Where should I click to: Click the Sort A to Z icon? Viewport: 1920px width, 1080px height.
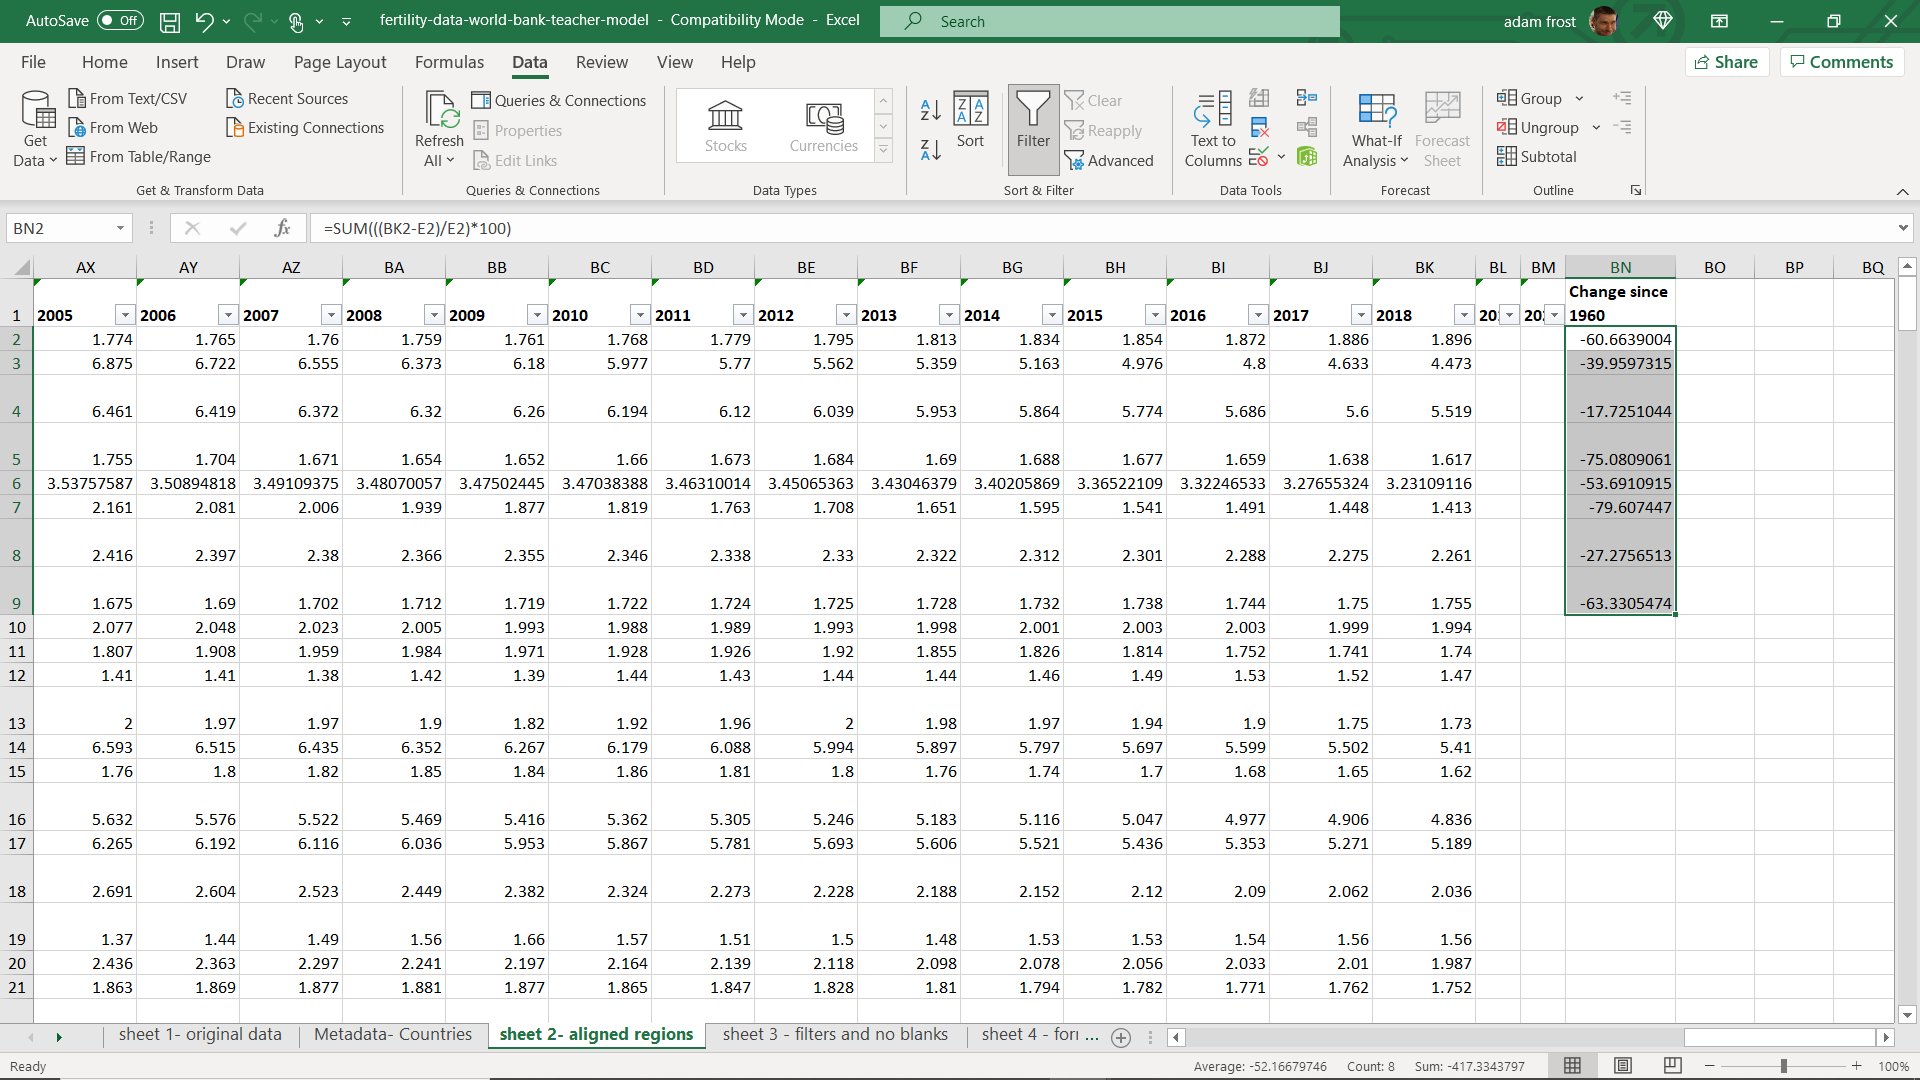[x=930, y=110]
